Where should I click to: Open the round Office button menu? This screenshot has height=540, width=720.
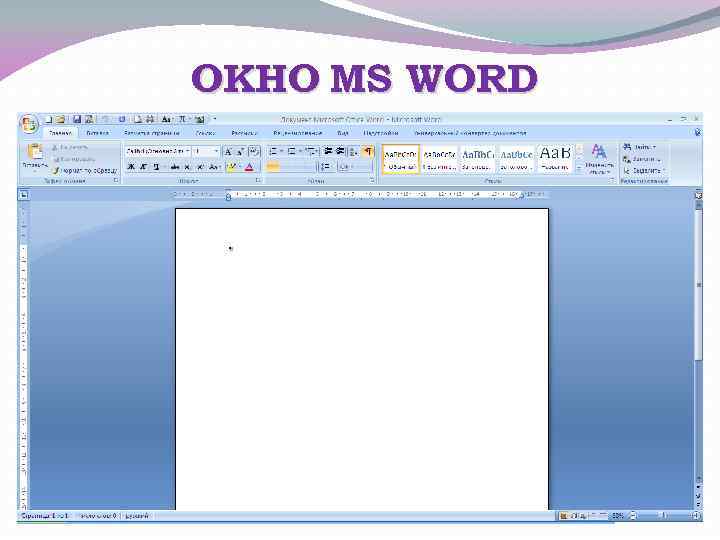point(29,124)
